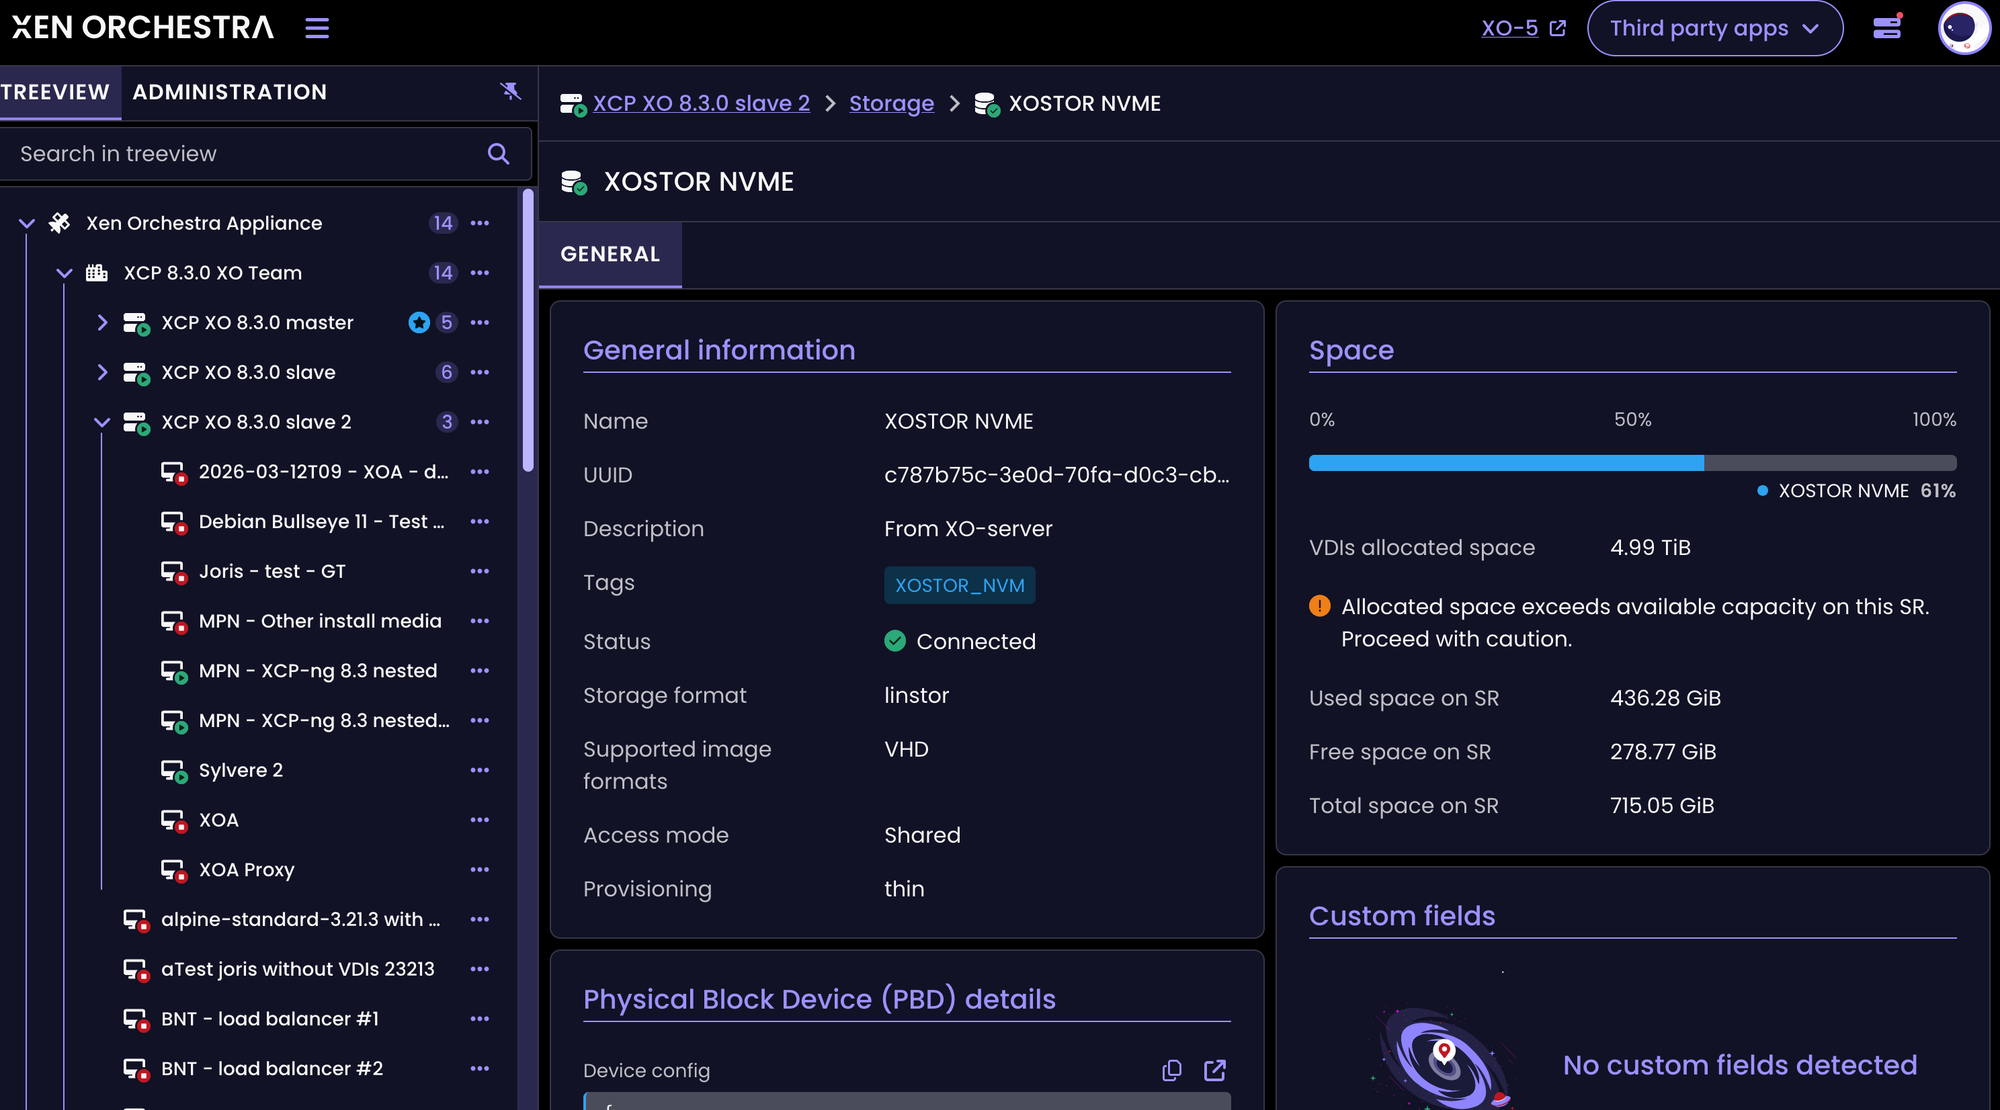The height and width of the screenshot is (1110, 2000).
Task: Click the XOSTOR NVME space usage bar
Action: click(1632, 463)
